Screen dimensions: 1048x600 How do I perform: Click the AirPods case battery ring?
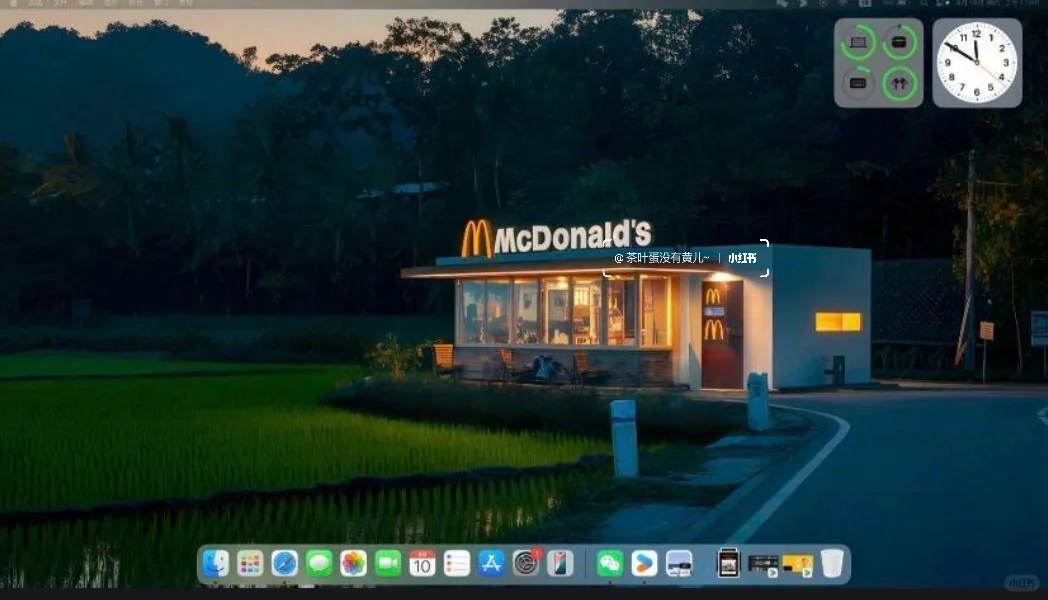click(x=900, y=43)
